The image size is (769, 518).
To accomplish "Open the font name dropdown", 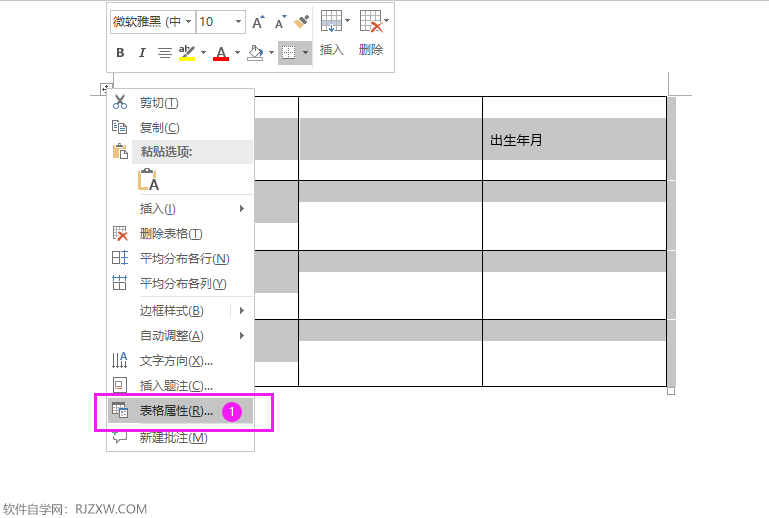I will (188, 22).
